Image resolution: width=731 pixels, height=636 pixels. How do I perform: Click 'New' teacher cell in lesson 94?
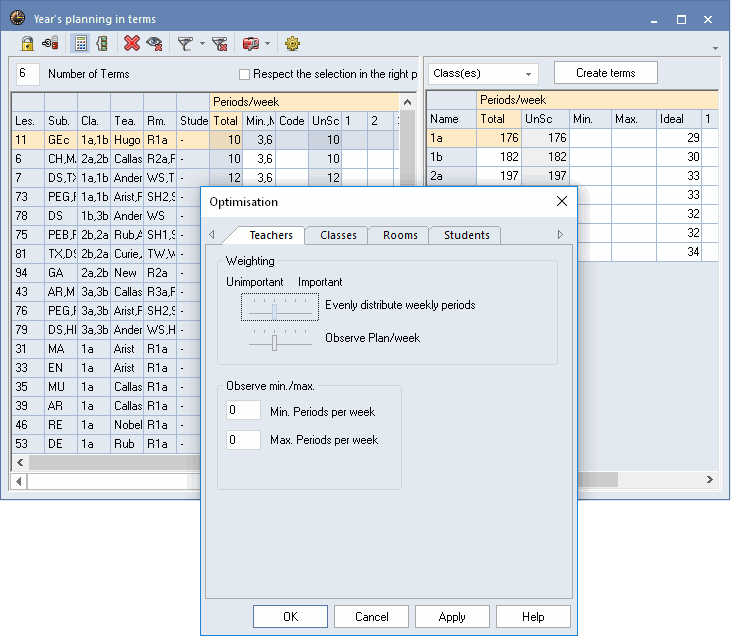pos(127,273)
